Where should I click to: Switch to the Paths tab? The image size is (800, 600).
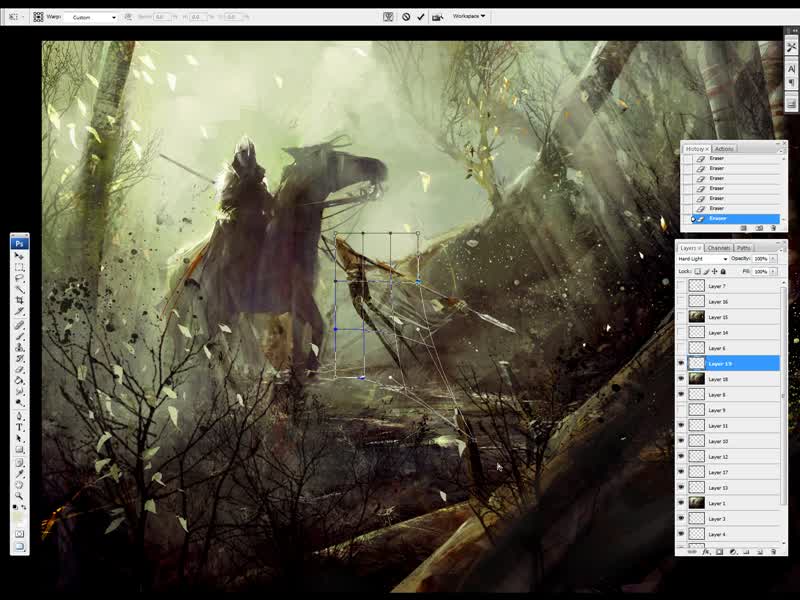(743, 248)
